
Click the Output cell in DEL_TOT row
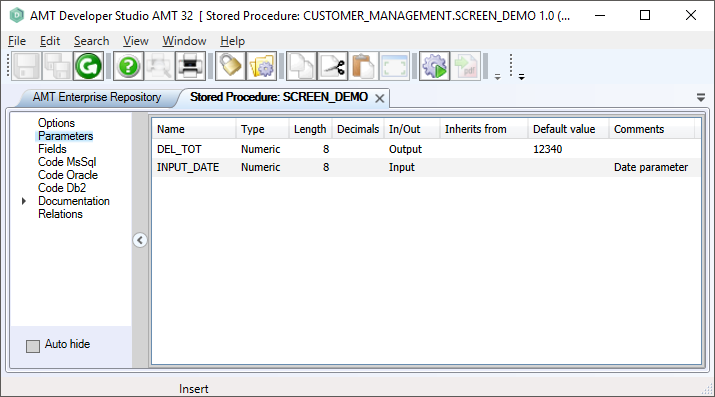(412, 149)
